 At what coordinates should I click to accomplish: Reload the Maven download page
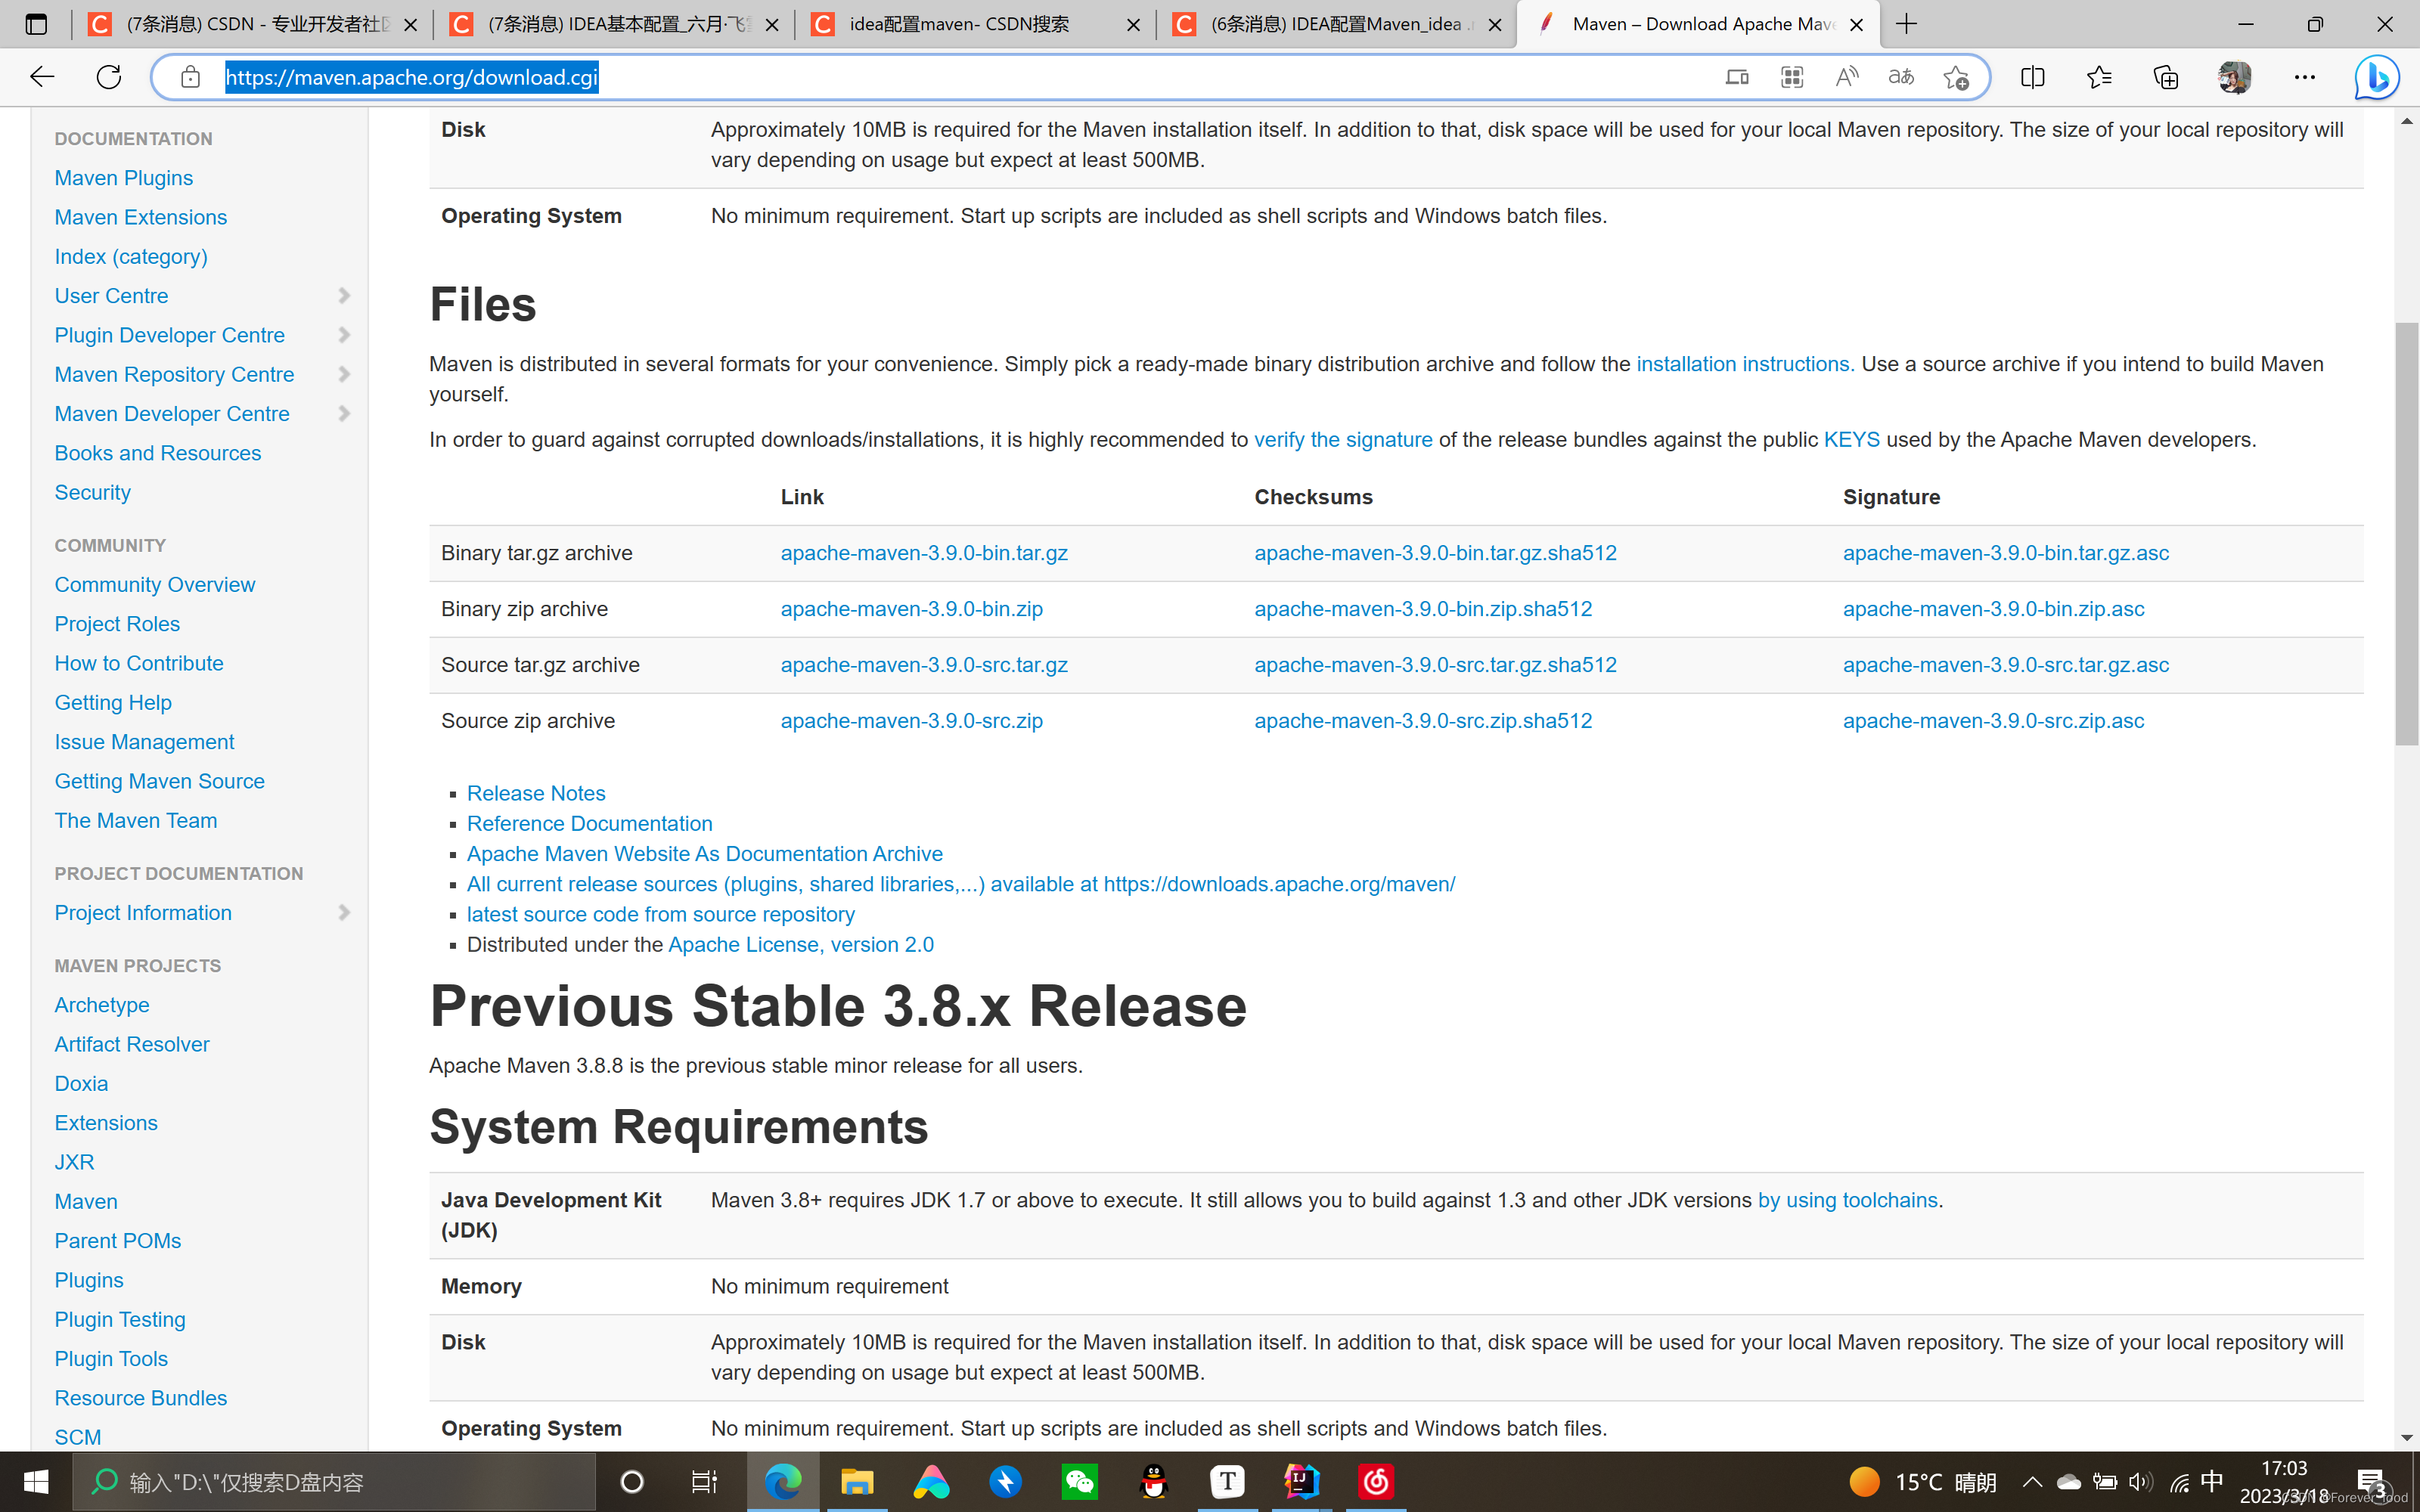point(109,77)
